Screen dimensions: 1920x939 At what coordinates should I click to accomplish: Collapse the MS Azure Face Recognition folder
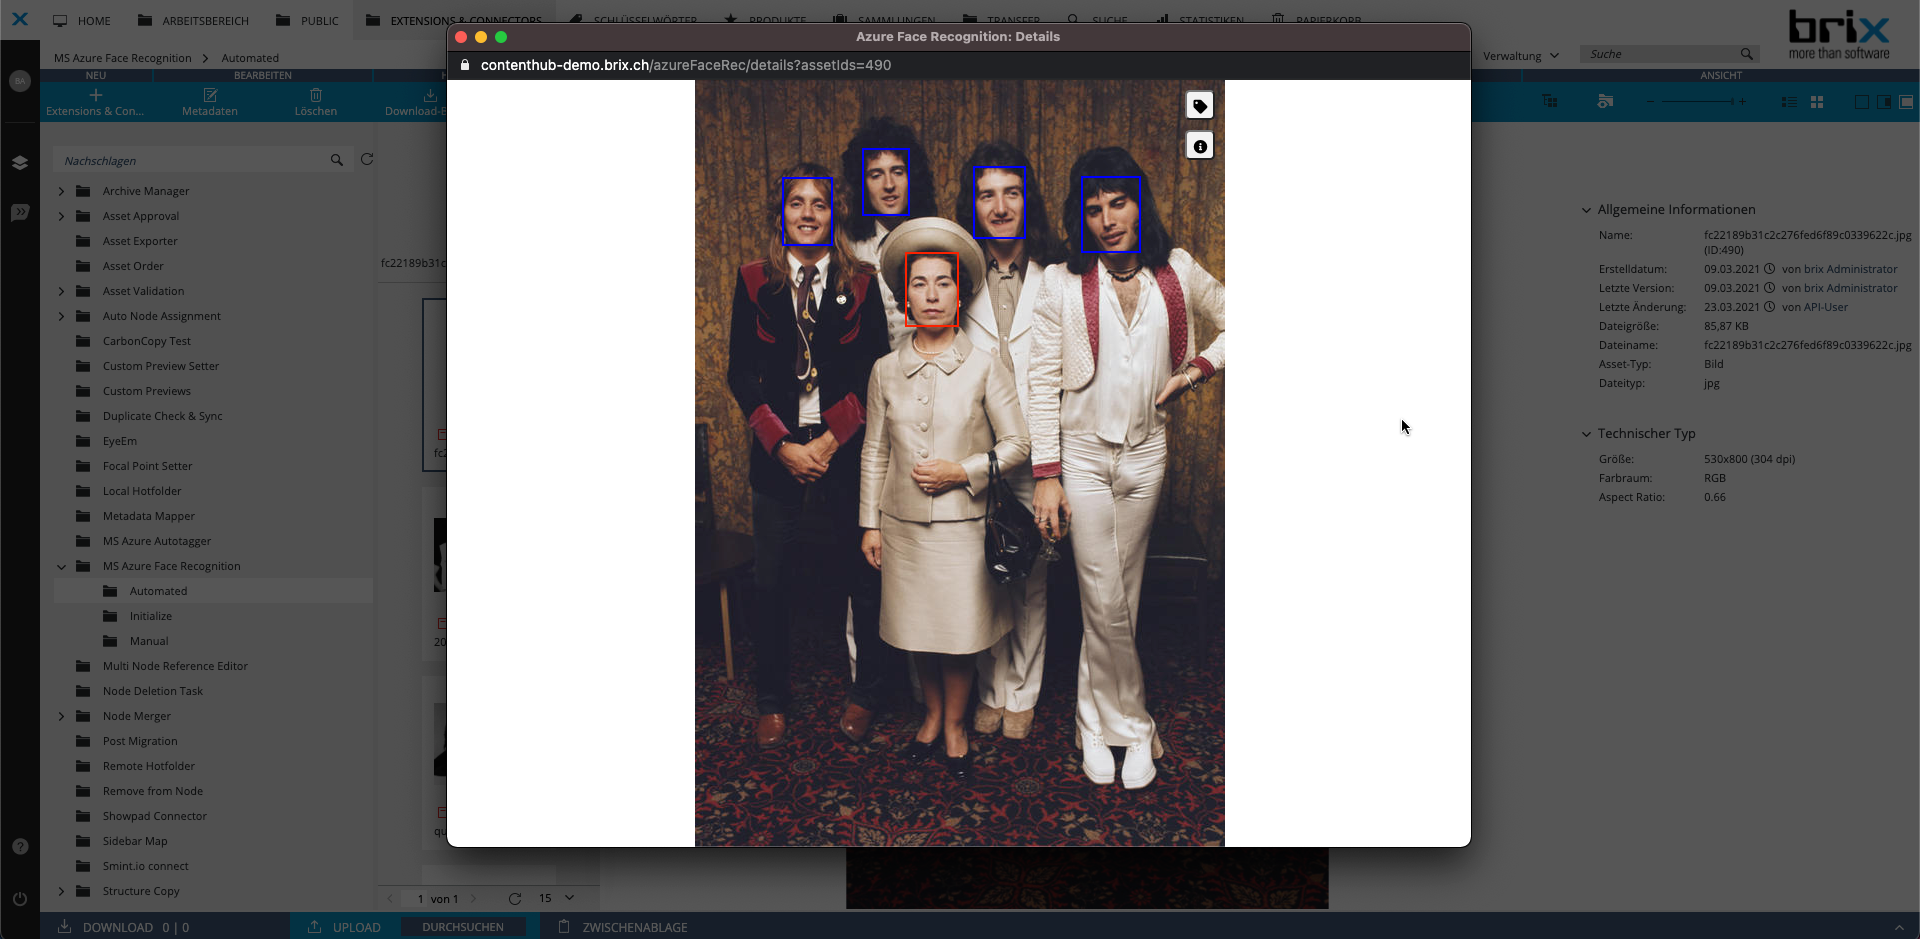(61, 566)
